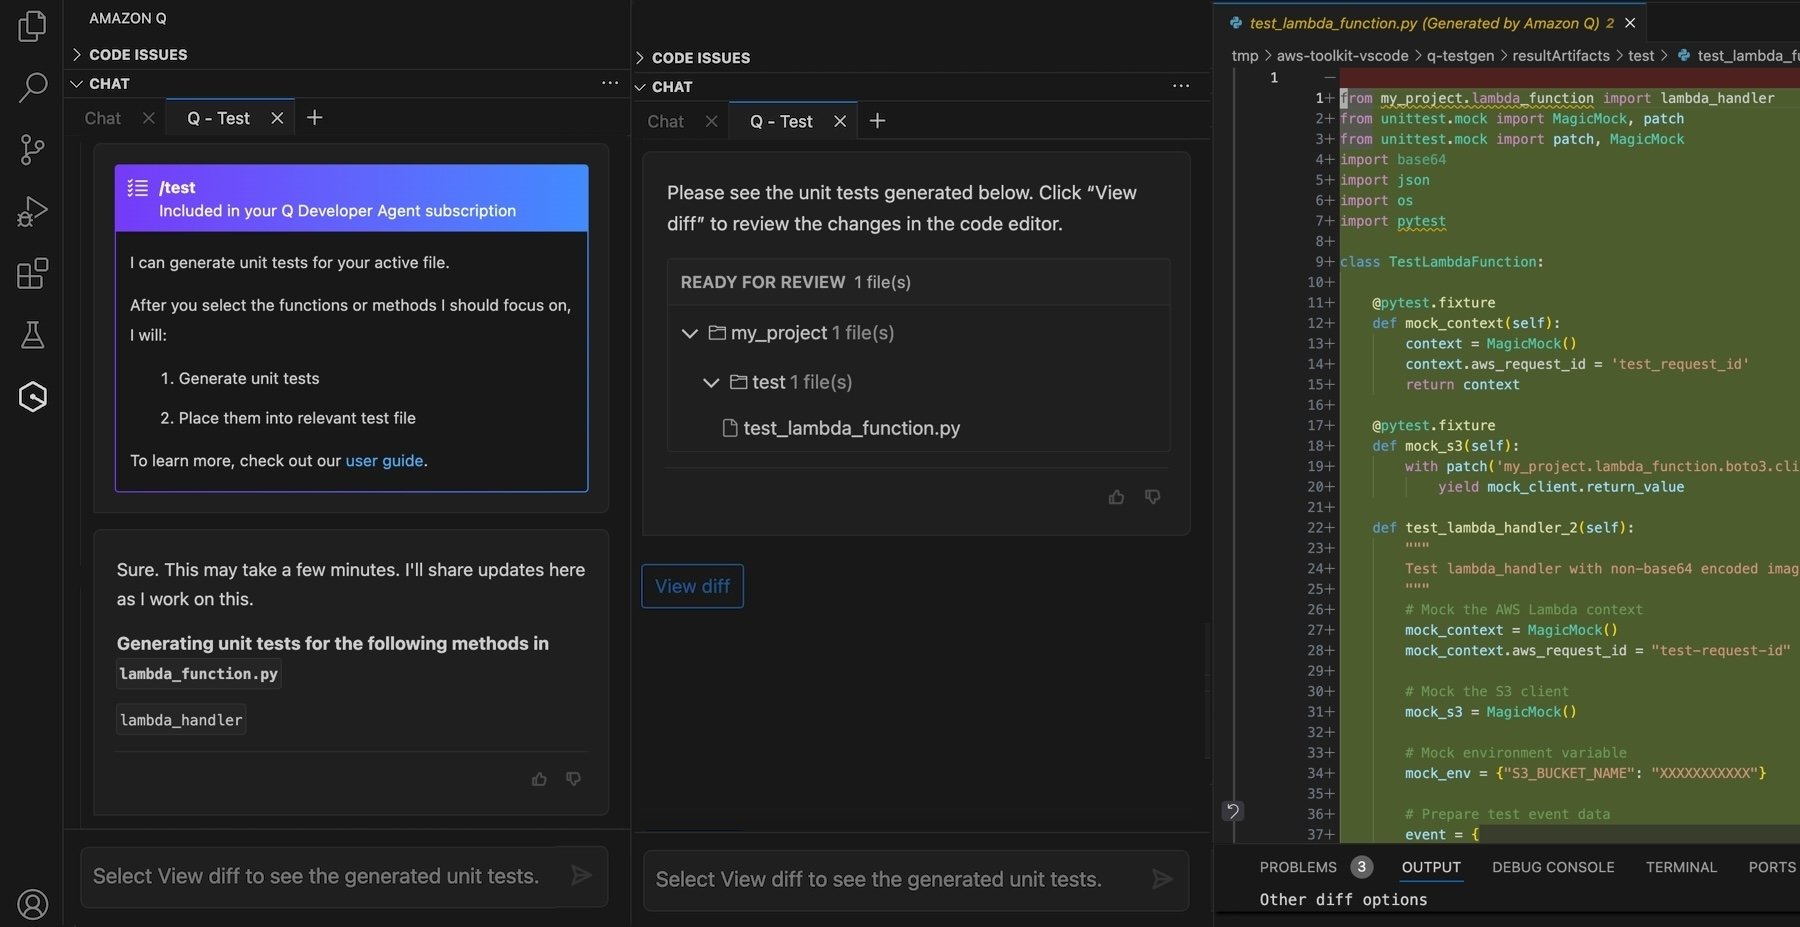Open the Extensions view icon
This screenshot has width=1800, height=927.
coord(32,273)
